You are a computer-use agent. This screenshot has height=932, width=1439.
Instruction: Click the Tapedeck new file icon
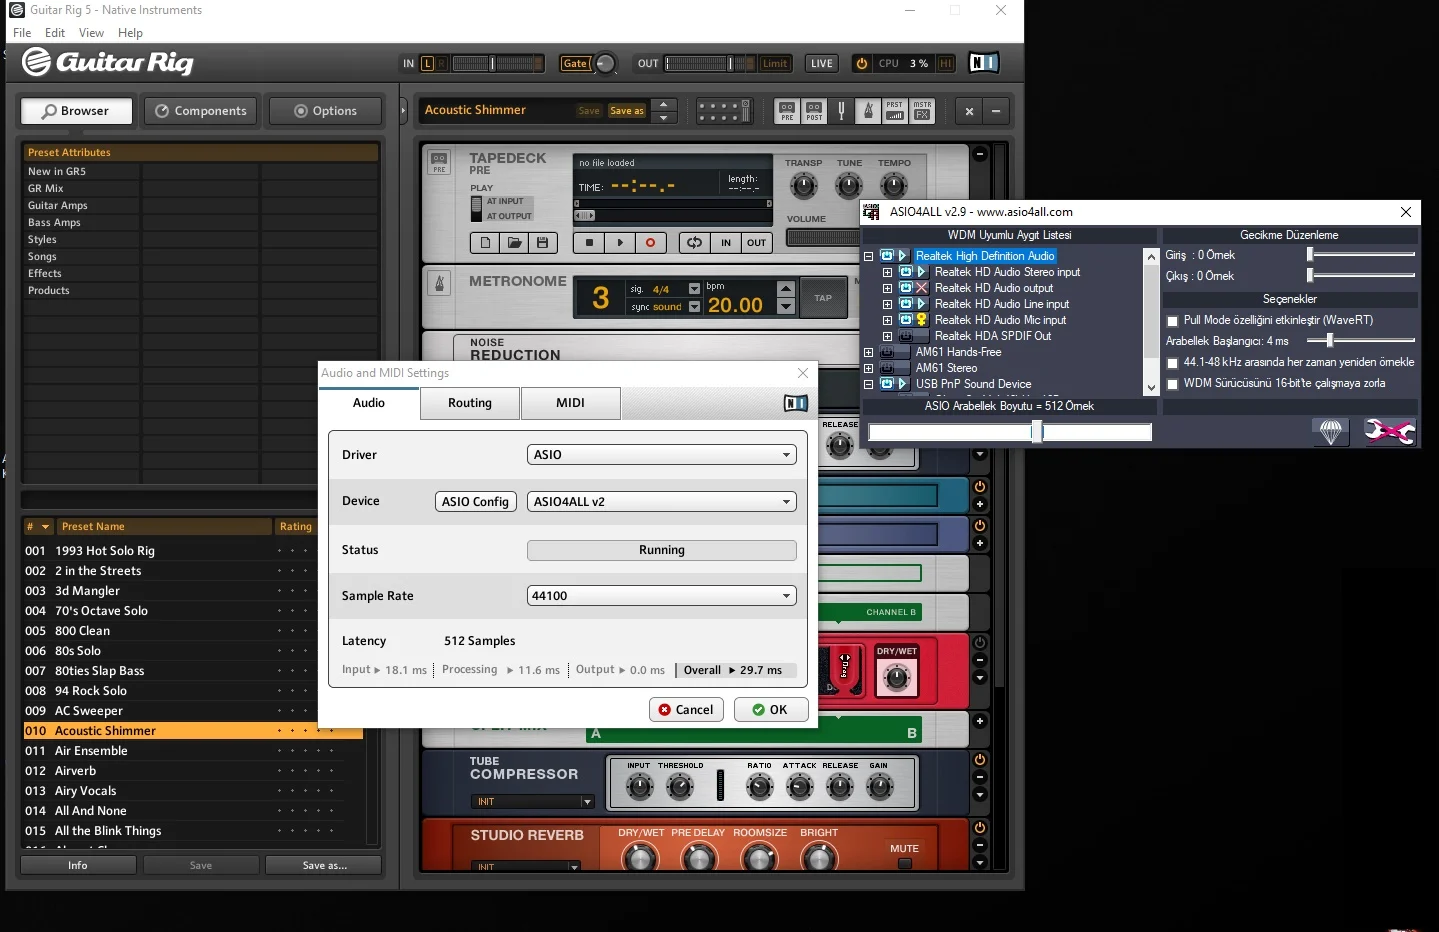click(x=485, y=242)
